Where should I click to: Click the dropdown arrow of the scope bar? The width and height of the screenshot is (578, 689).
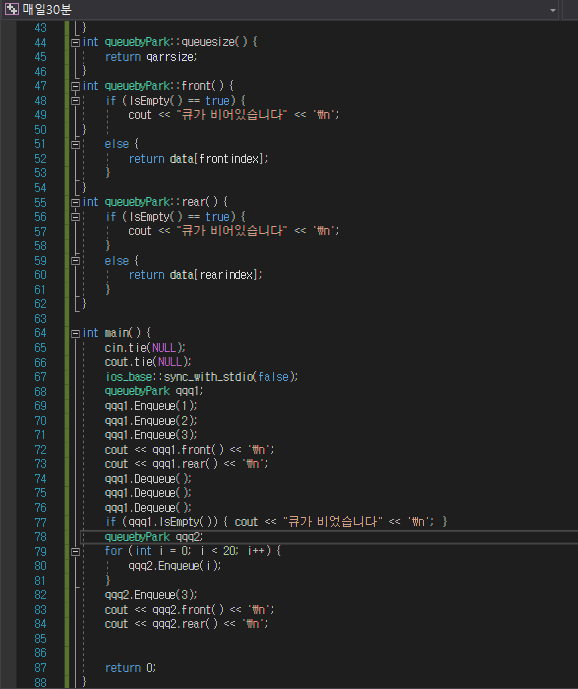coord(553,10)
